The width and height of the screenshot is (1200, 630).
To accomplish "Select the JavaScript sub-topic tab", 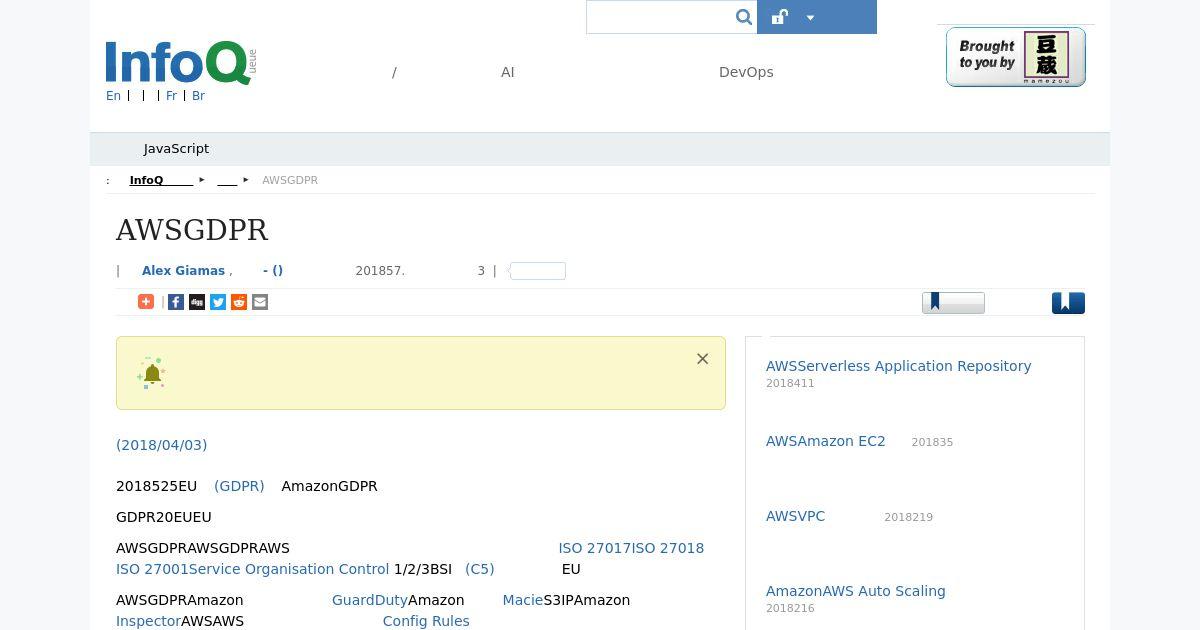I will point(176,149).
